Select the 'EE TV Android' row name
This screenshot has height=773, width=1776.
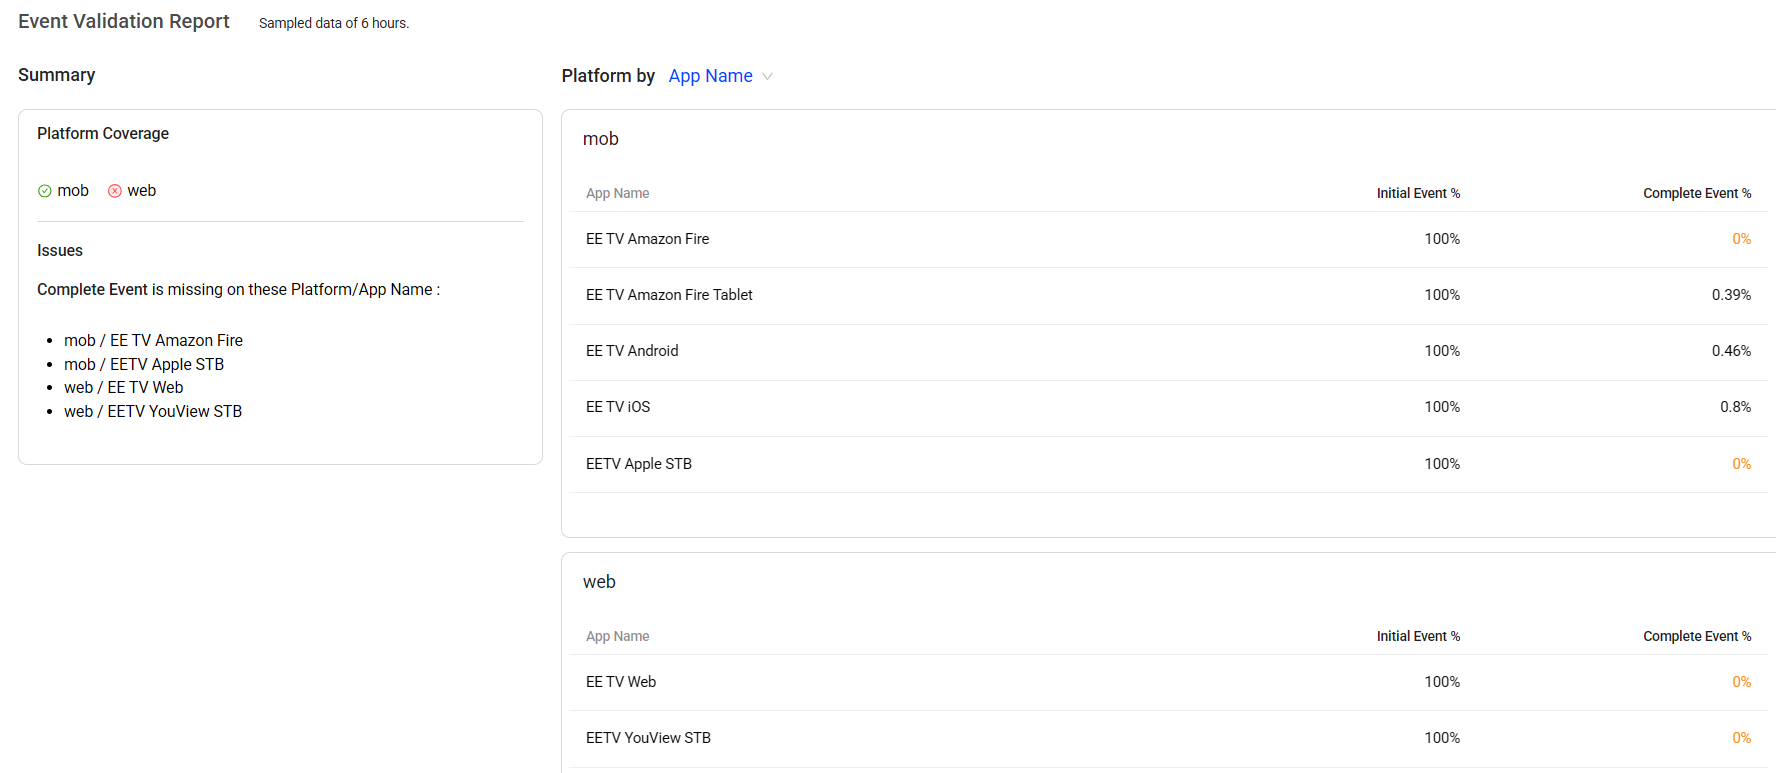coord(632,351)
